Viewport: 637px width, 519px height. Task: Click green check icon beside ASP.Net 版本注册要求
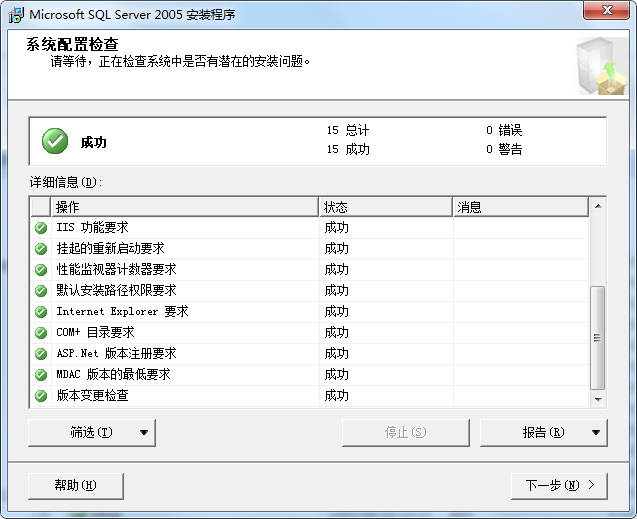pyautogui.click(x=41, y=354)
